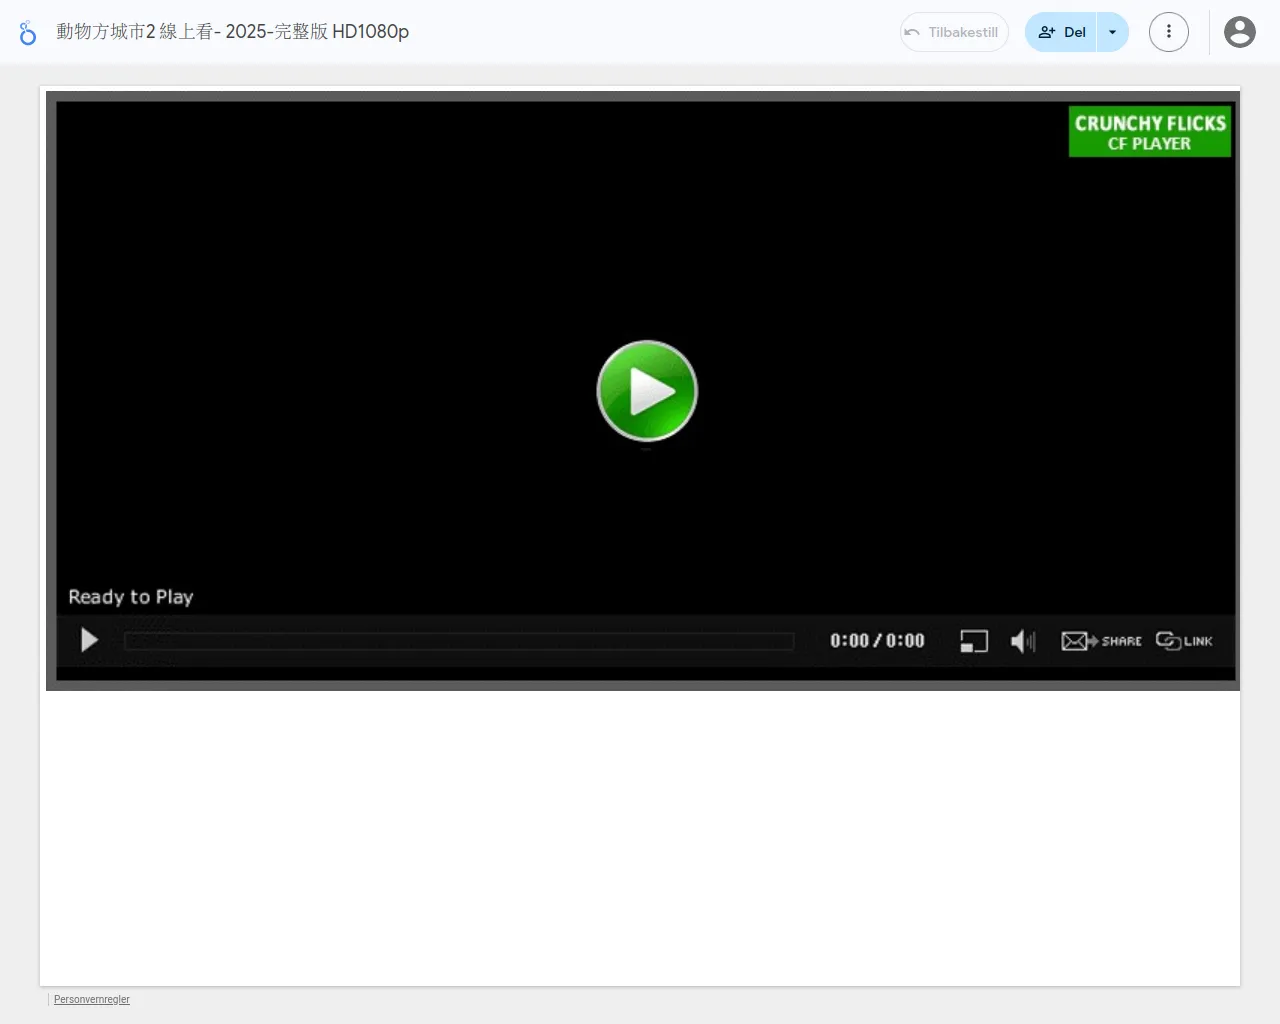Click the blank white page area below player
The width and height of the screenshot is (1280, 1024).
[x=640, y=840]
